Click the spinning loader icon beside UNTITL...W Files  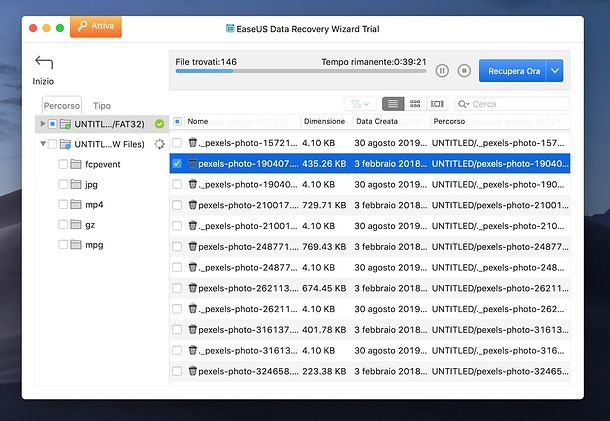point(160,144)
